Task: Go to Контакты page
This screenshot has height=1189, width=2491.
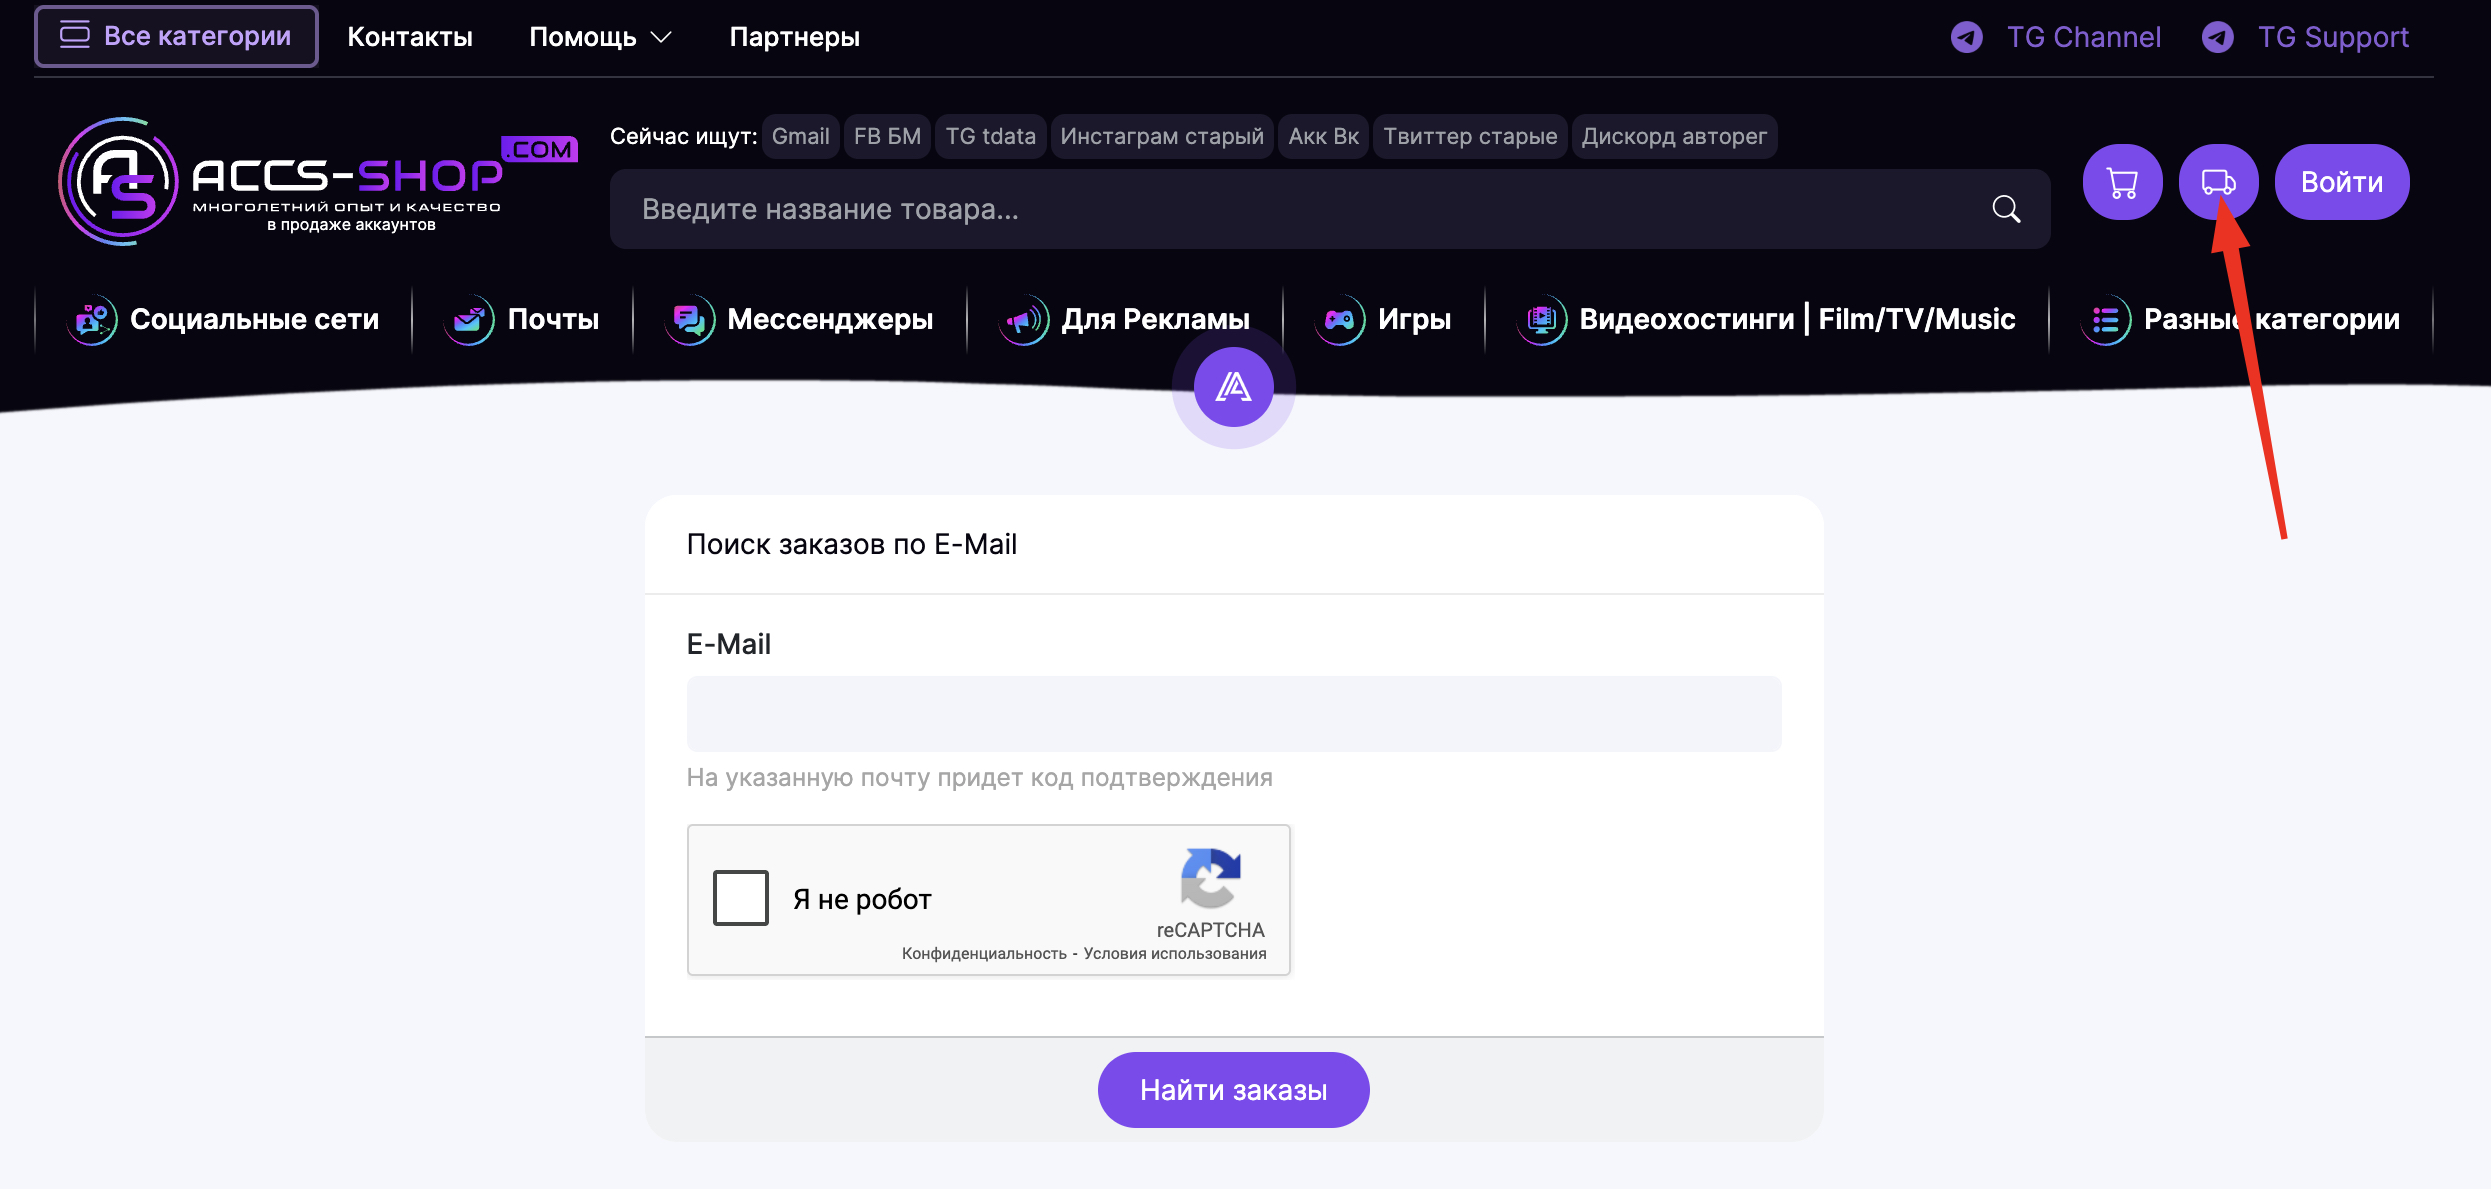Action: [x=410, y=37]
